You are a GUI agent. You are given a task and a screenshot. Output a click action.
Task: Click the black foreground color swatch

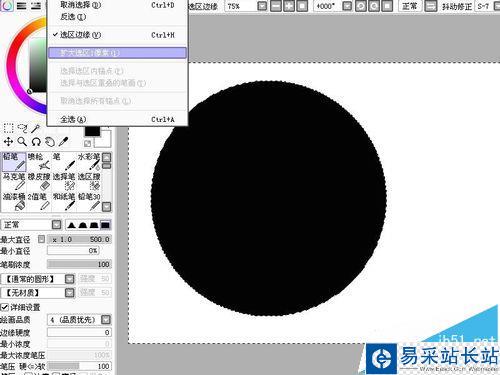click(92, 131)
